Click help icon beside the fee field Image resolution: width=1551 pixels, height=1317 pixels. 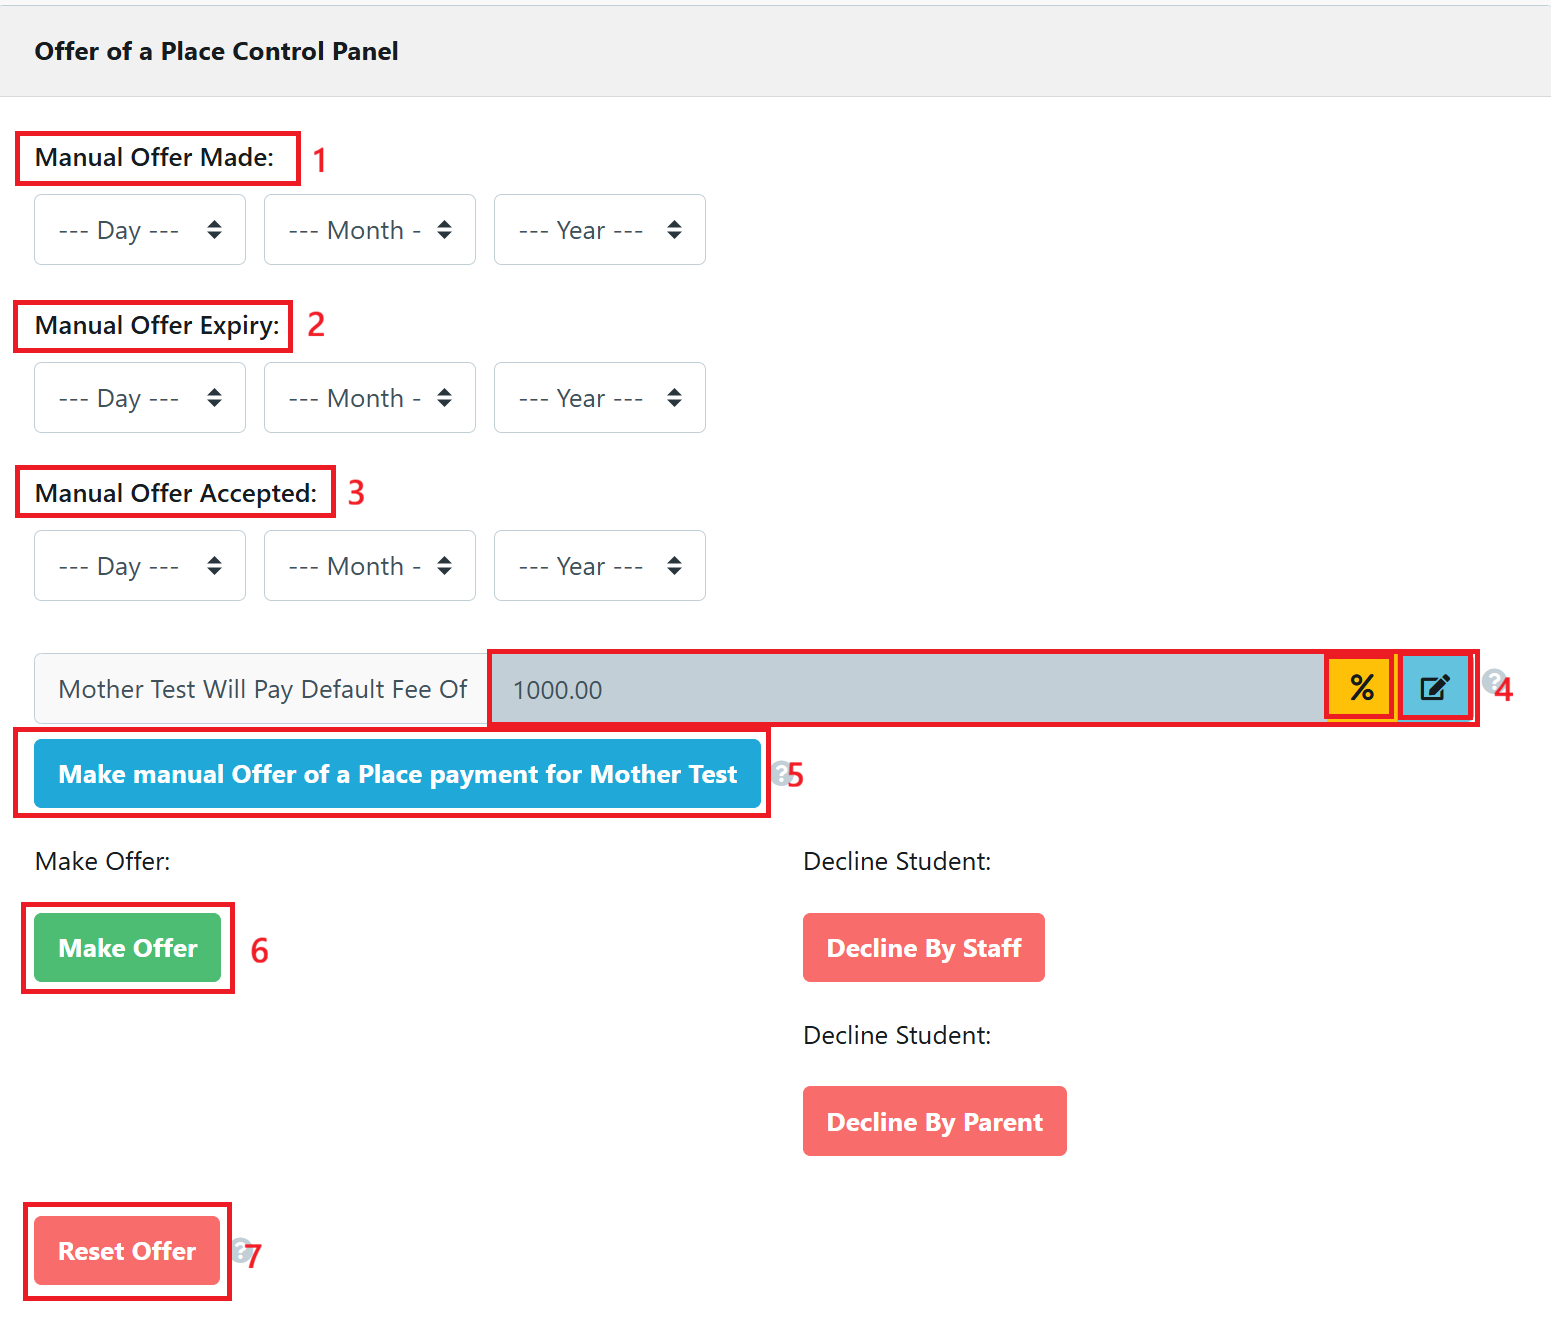click(1493, 681)
